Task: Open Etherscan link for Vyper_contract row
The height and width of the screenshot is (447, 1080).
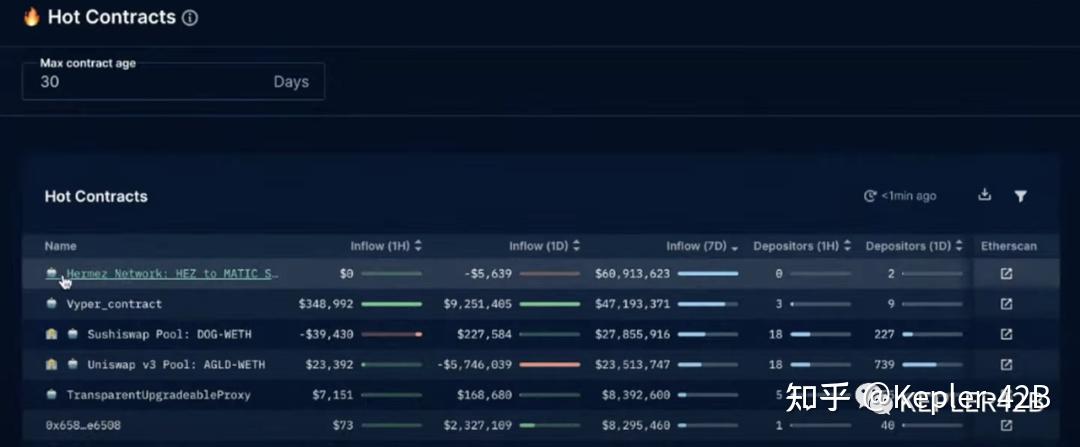Action: (1006, 304)
